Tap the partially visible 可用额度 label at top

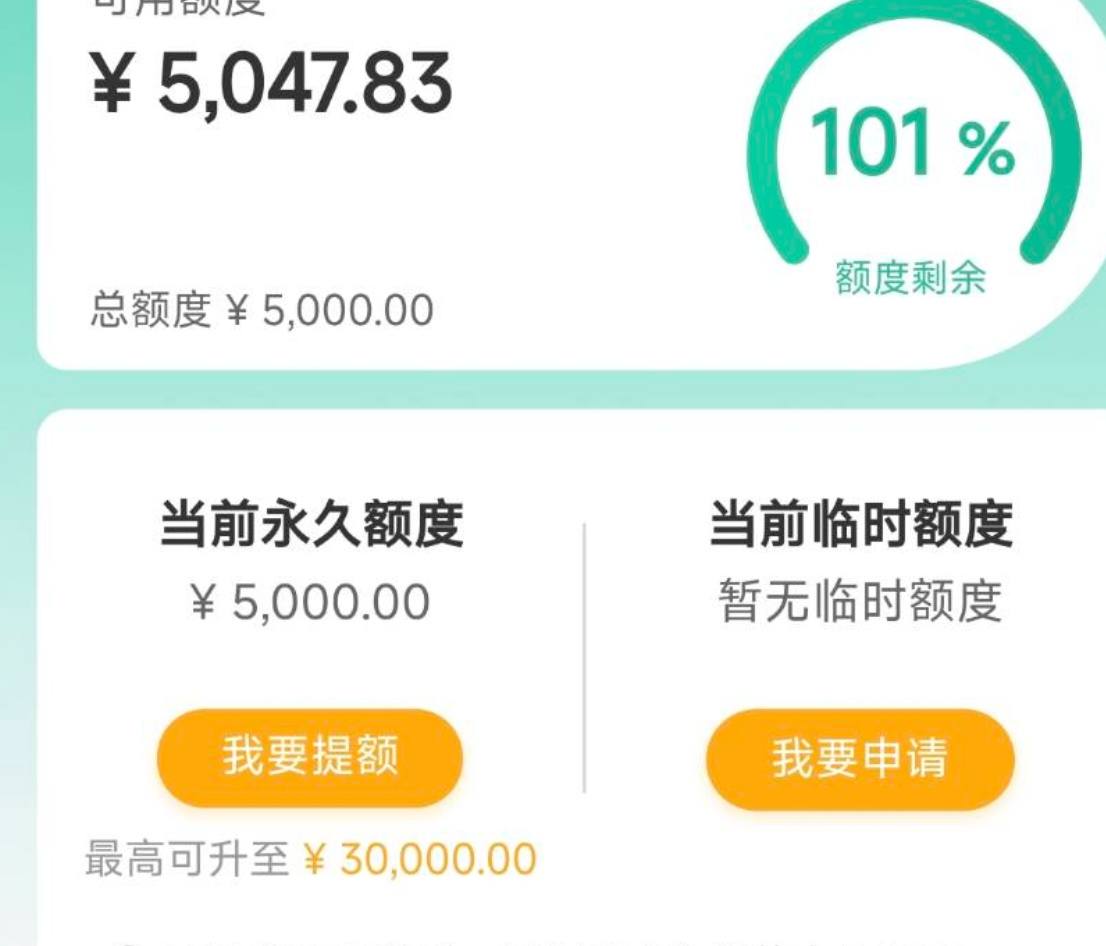click(178, 7)
